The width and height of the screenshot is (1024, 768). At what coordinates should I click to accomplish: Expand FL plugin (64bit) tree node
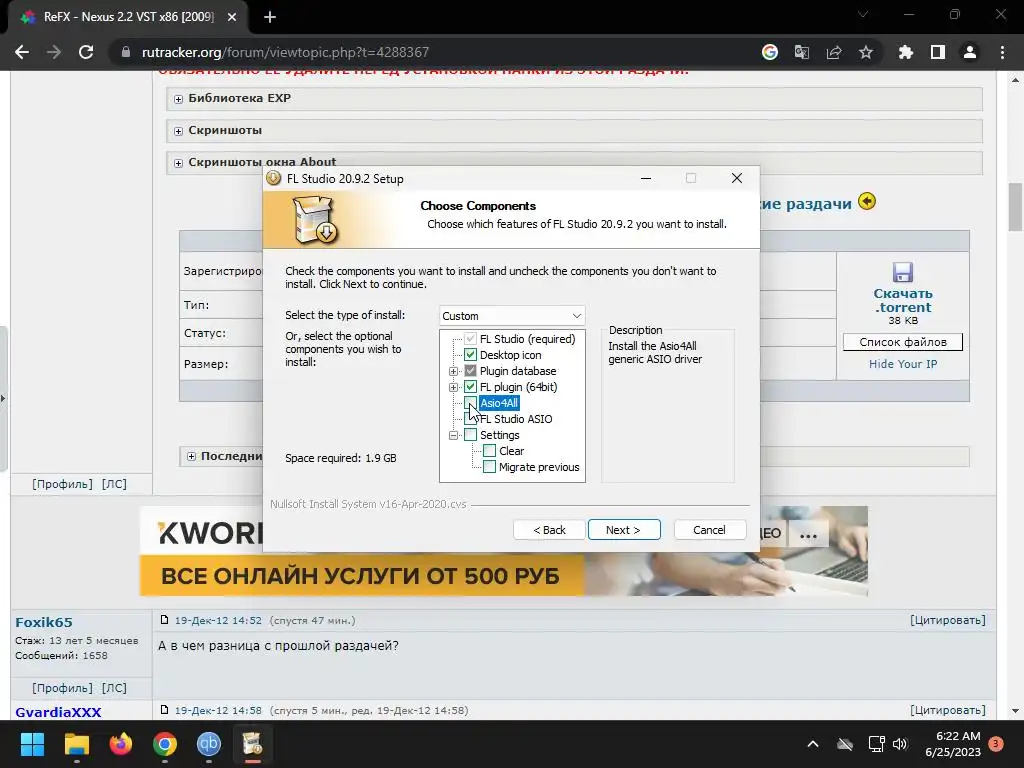pyautogui.click(x=453, y=387)
